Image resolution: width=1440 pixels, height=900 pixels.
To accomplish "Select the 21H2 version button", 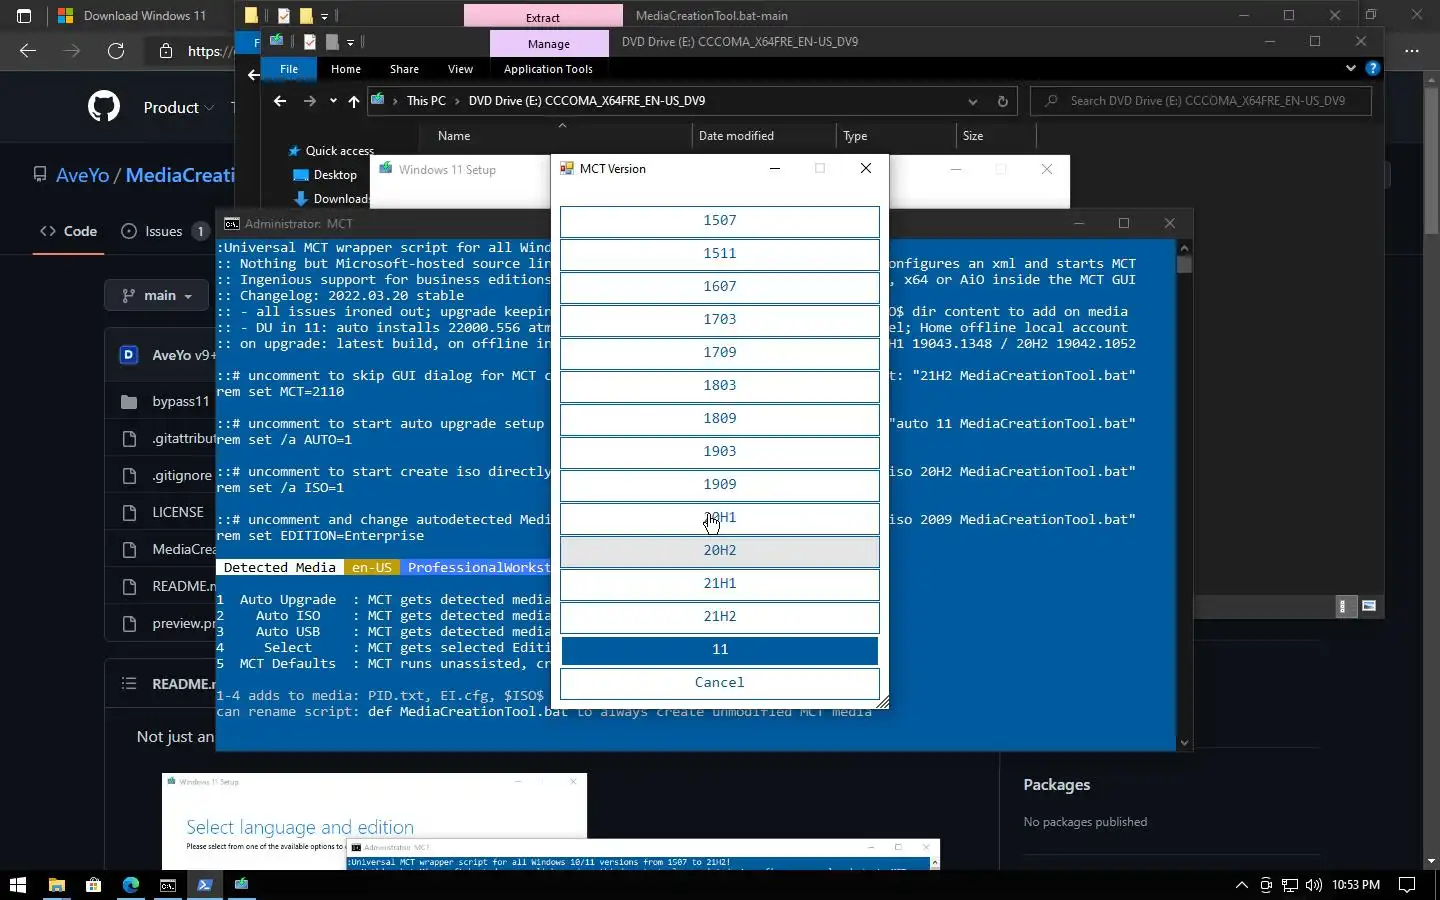I will pos(719,617).
